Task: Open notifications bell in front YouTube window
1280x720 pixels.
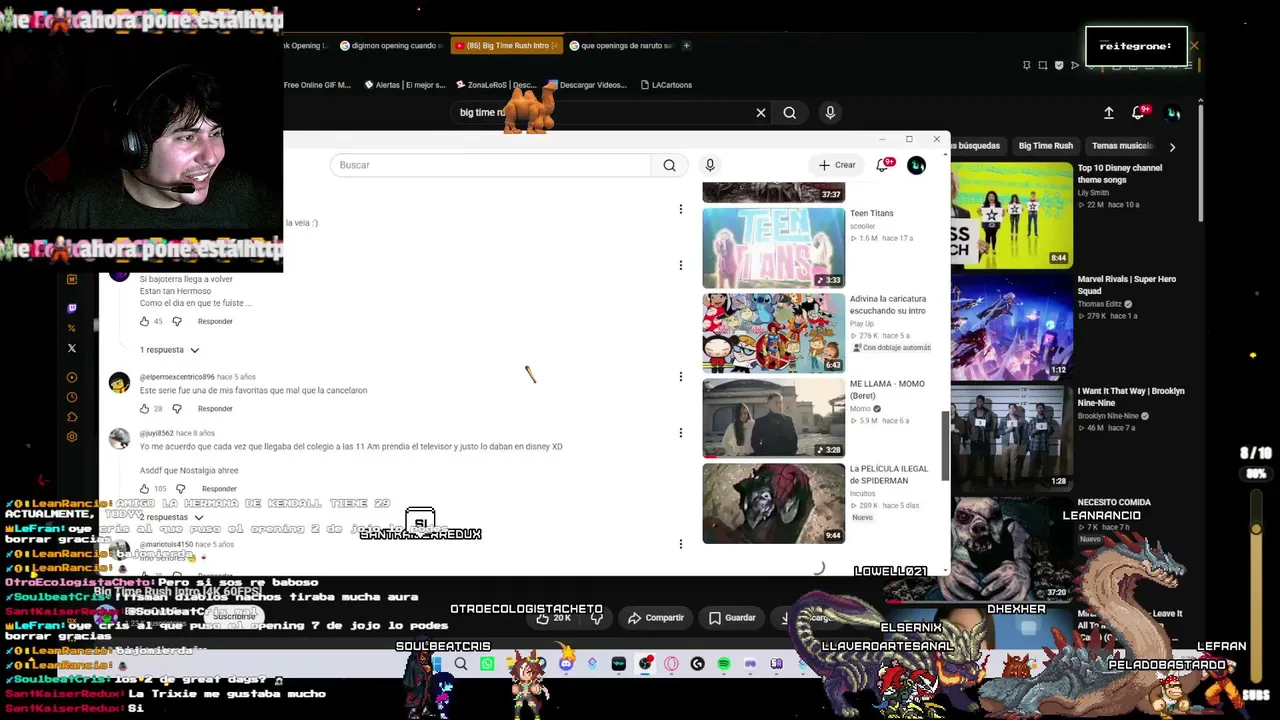Action: [x=883, y=165]
